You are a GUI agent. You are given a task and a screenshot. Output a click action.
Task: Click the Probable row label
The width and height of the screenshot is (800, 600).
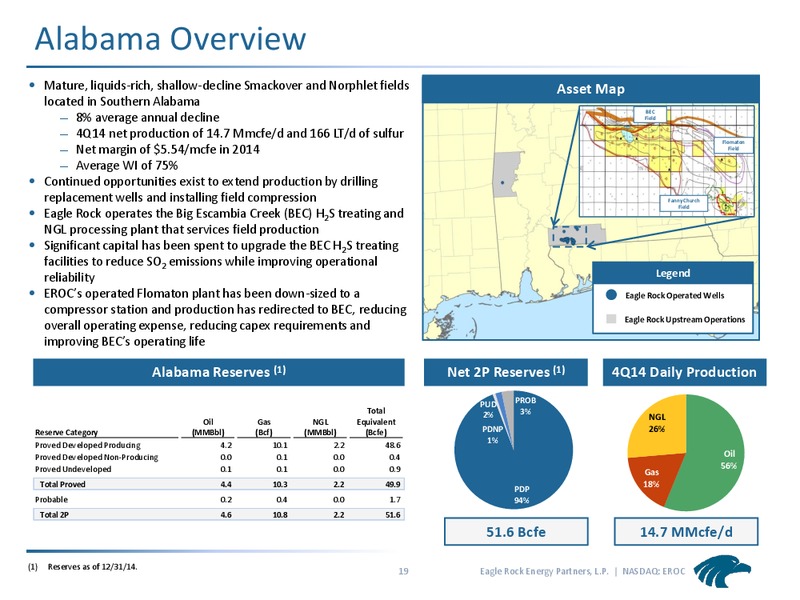coord(51,499)
